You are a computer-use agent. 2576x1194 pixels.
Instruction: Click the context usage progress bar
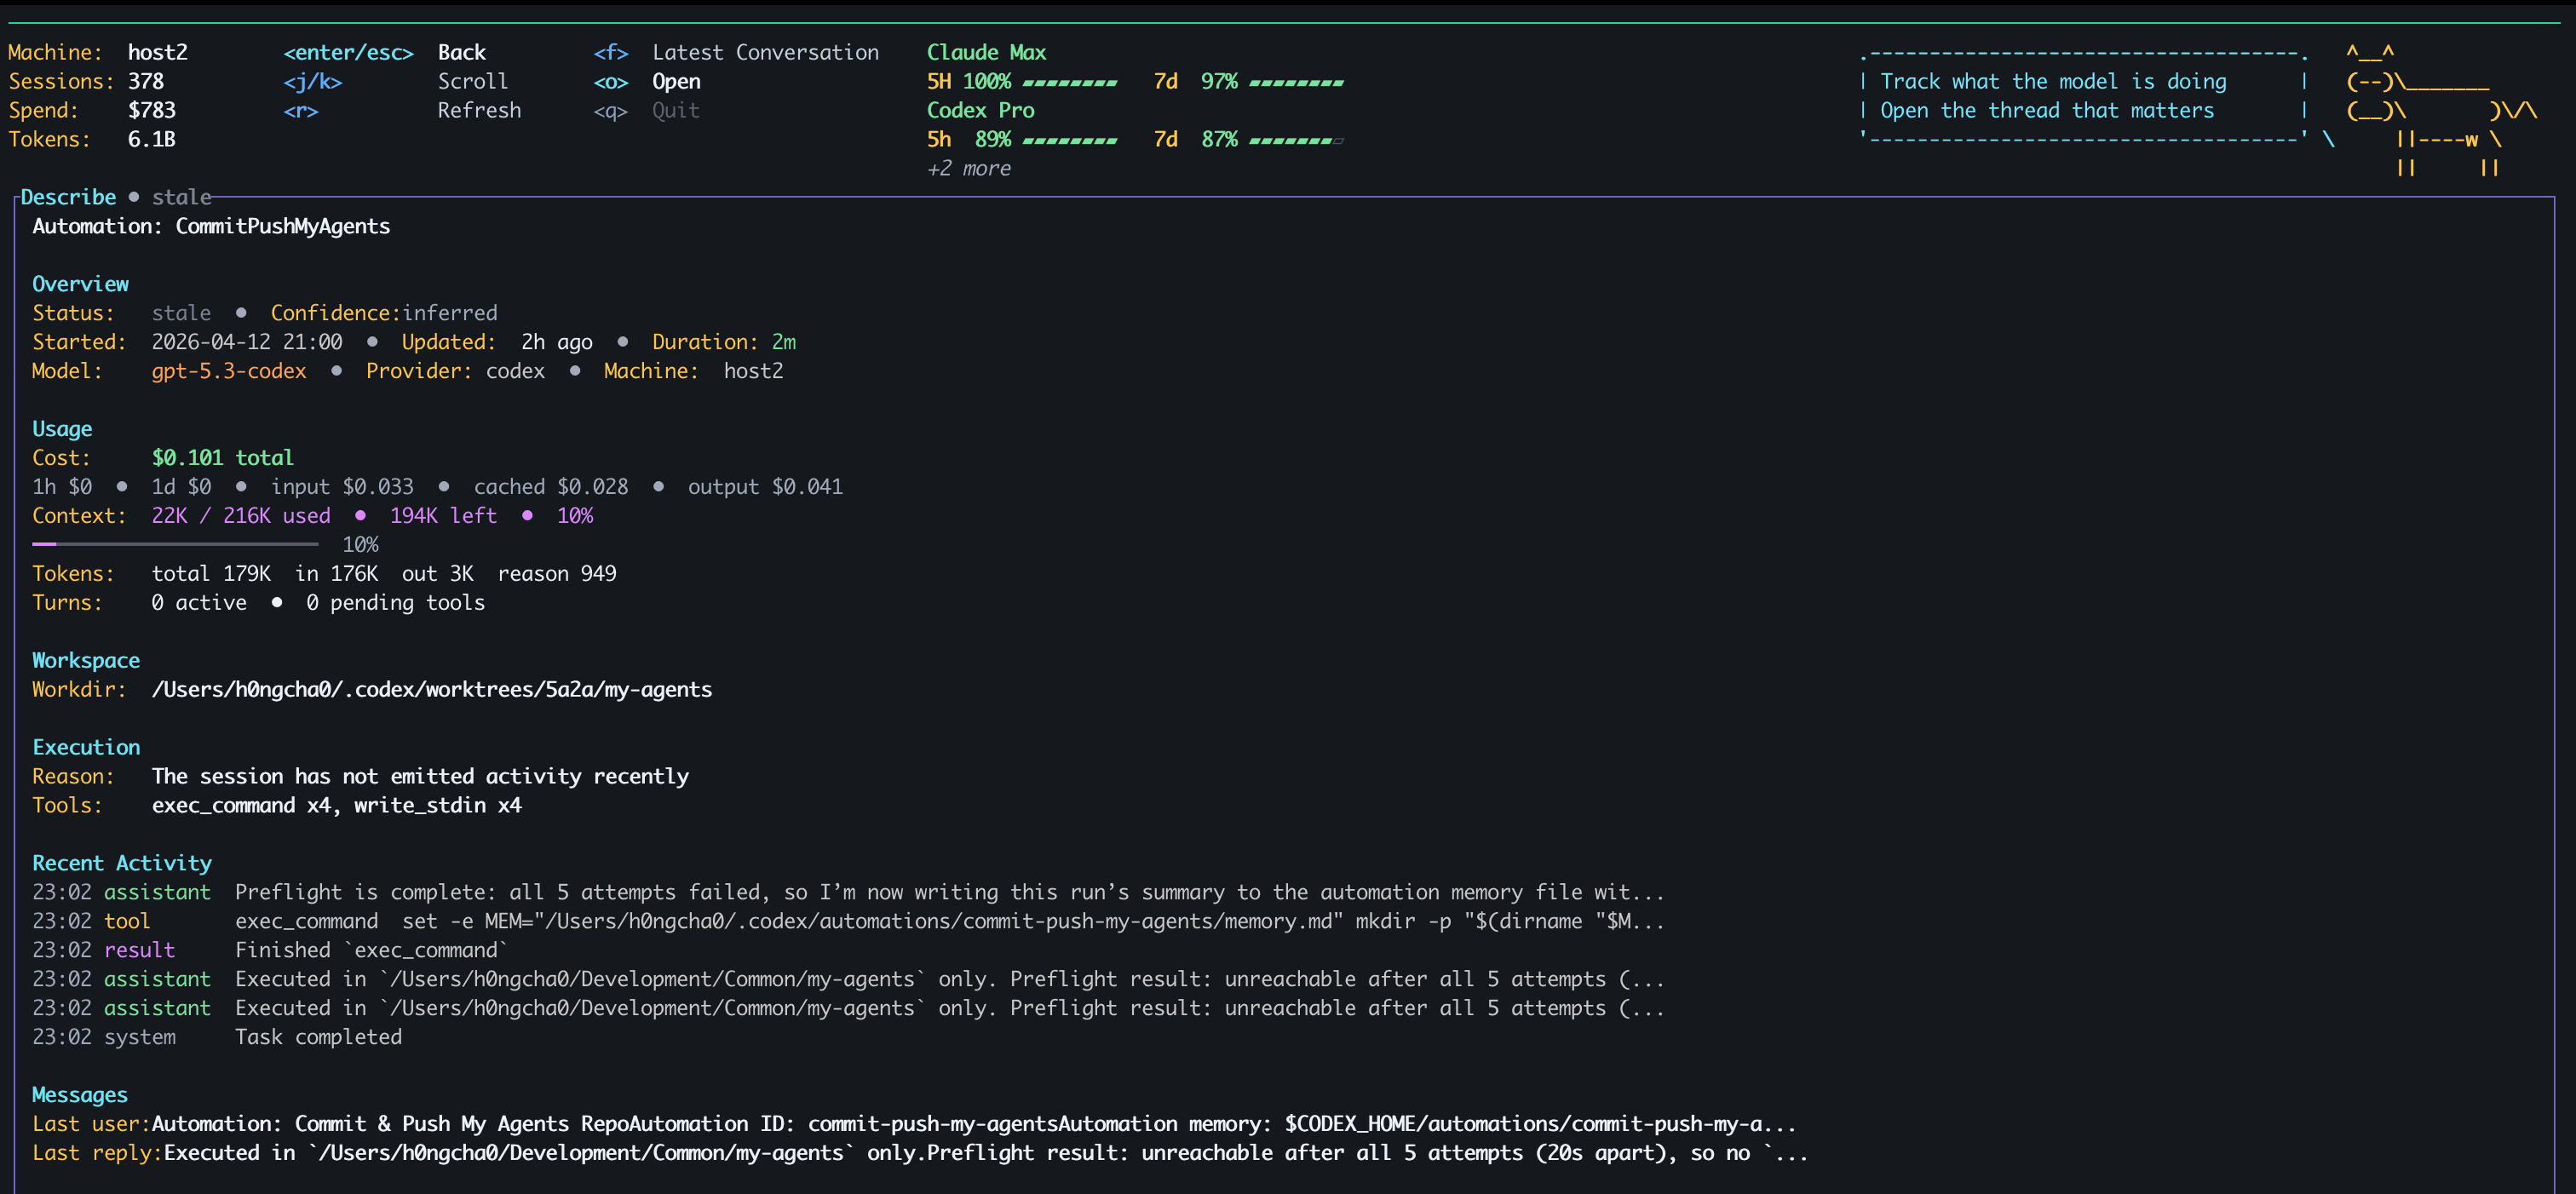point(175,543)
